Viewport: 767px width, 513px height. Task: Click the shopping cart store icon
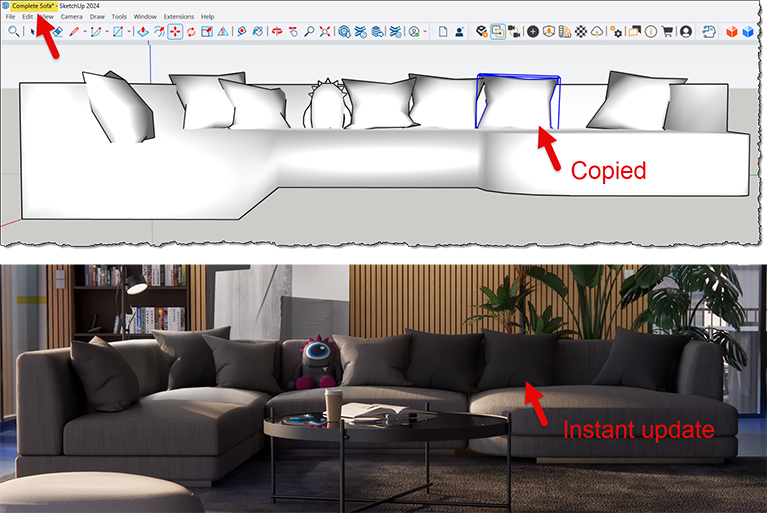(x=667, y=32)
